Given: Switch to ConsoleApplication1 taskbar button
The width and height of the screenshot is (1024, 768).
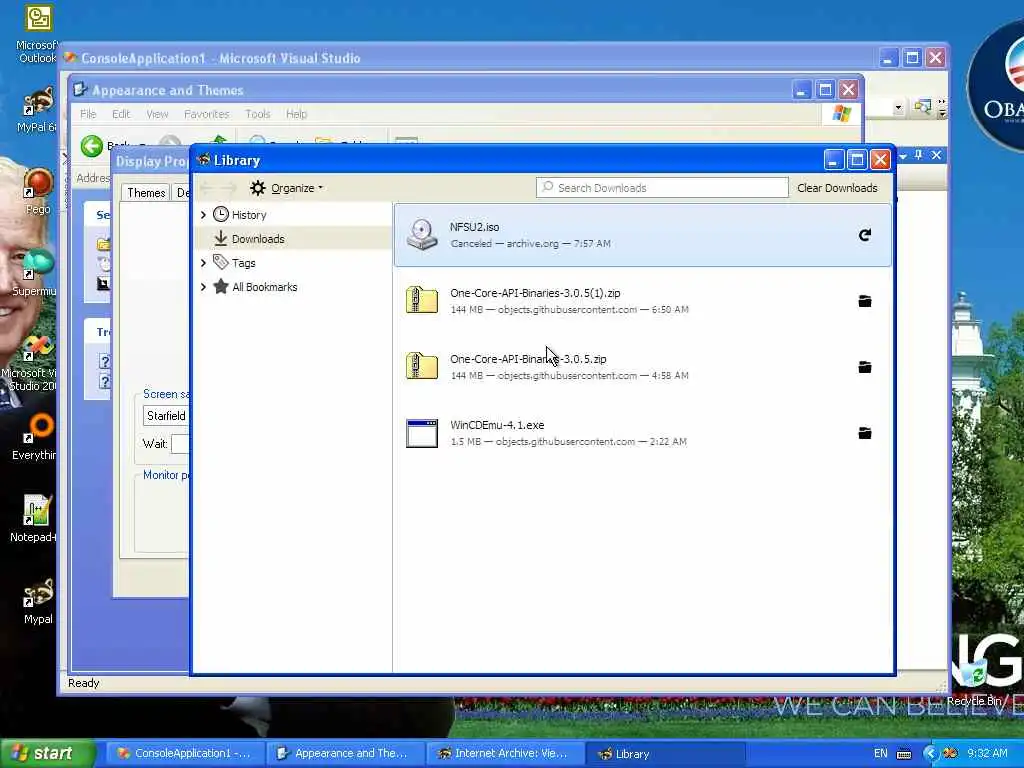Looking at the screenshot, I should (x=184, y=754).
